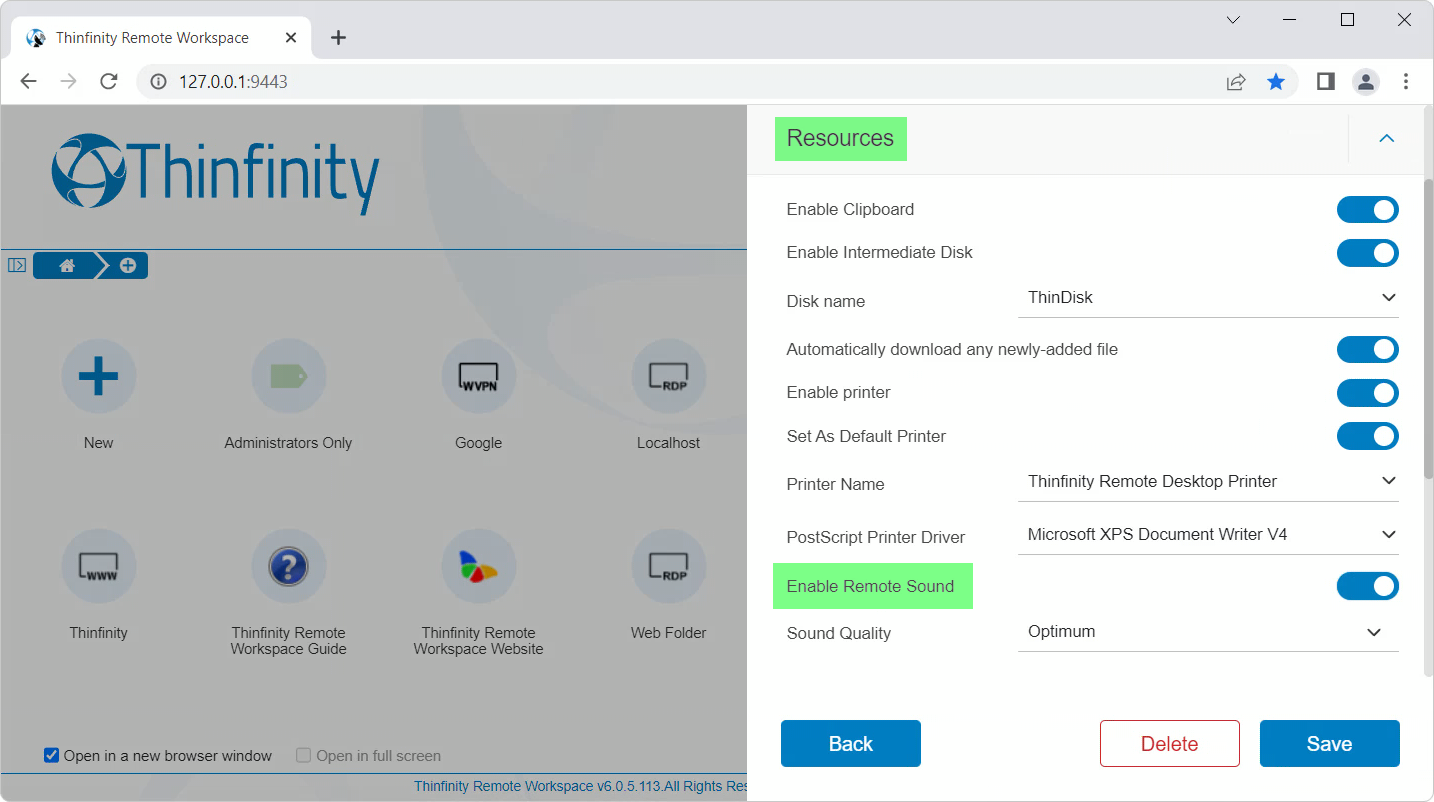
Task: Collapse the Resources section chevron
Action: [1386, 138]
